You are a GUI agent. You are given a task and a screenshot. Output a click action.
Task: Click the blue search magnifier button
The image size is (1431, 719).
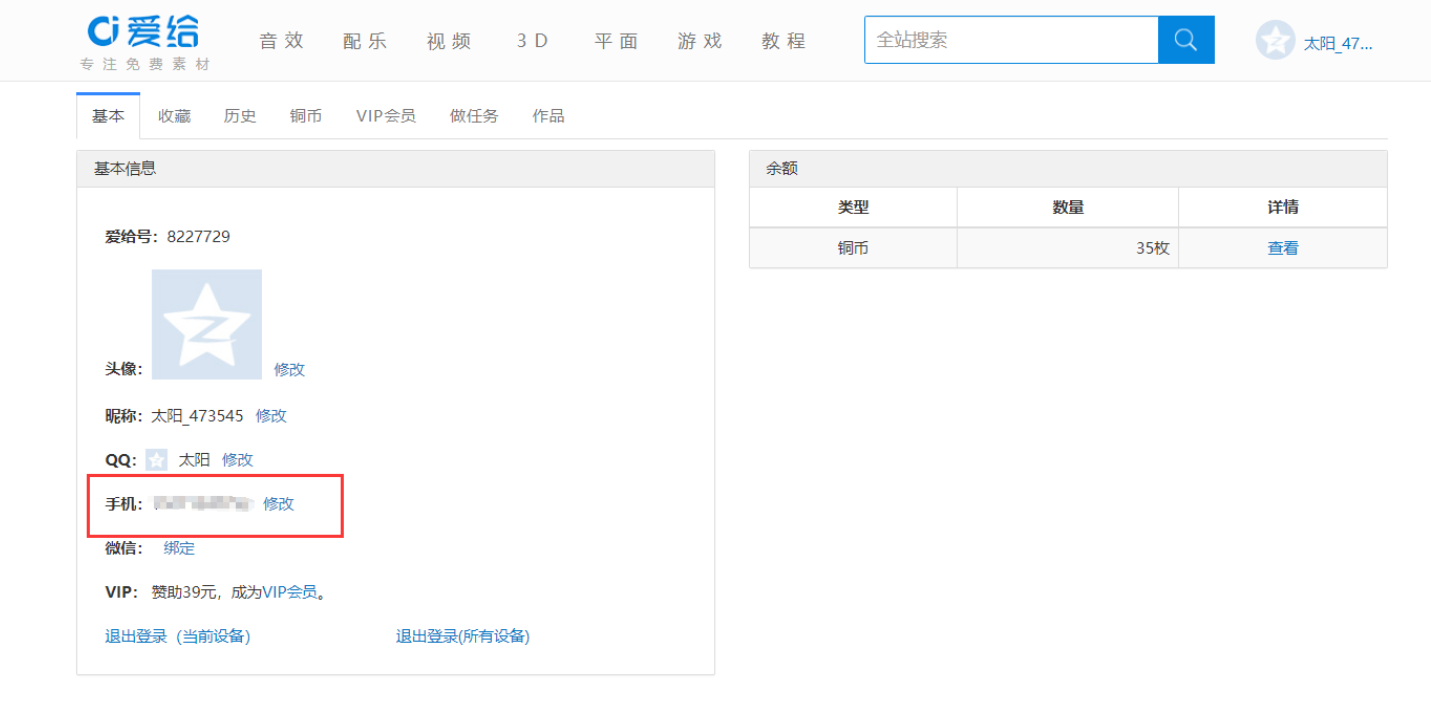tap(1186, 40)
